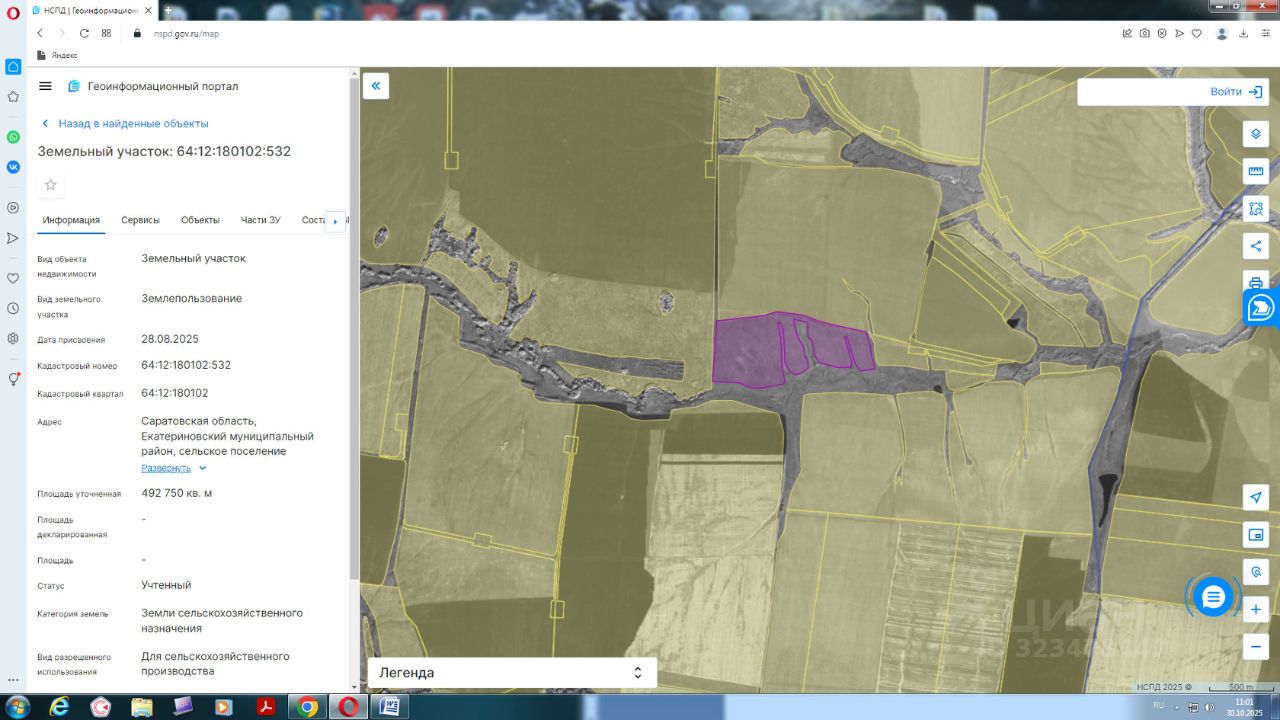Image resolution: width=1280 pixels, height=720 pixels.
Task: Open Internet Explorer from the taskbar
Action: click(59, 707)
